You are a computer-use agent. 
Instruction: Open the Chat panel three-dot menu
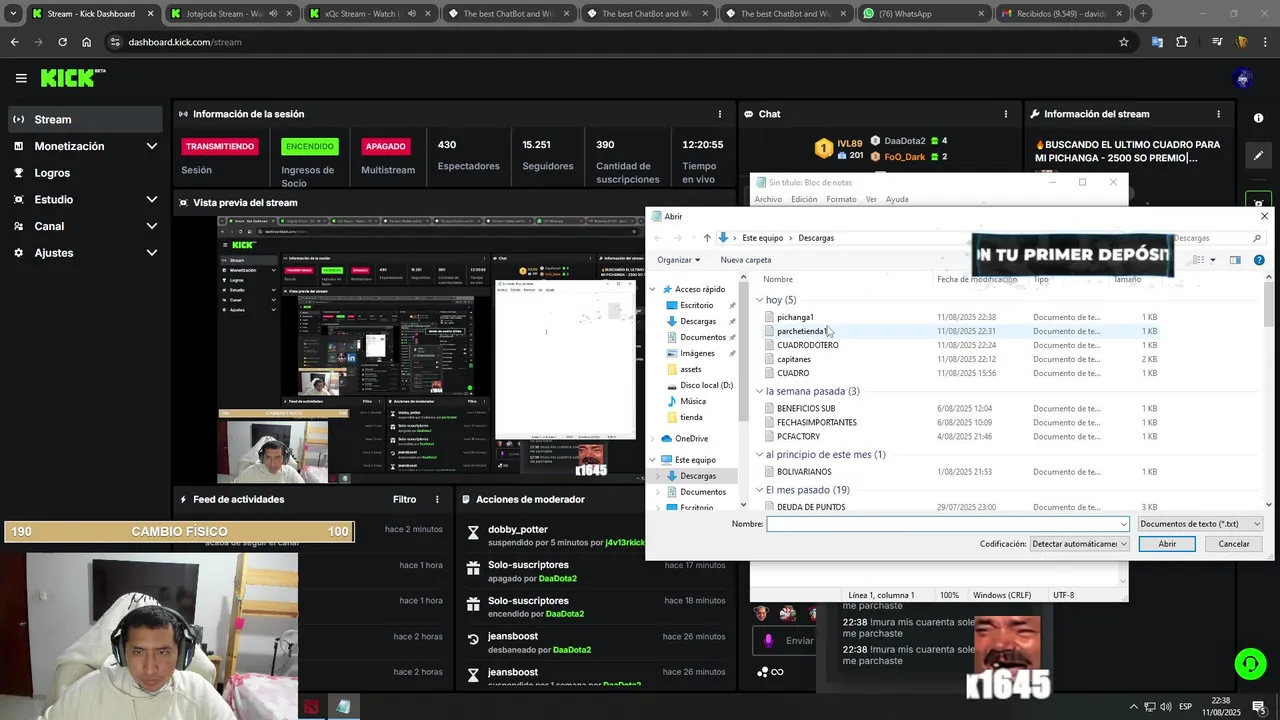1007,114
